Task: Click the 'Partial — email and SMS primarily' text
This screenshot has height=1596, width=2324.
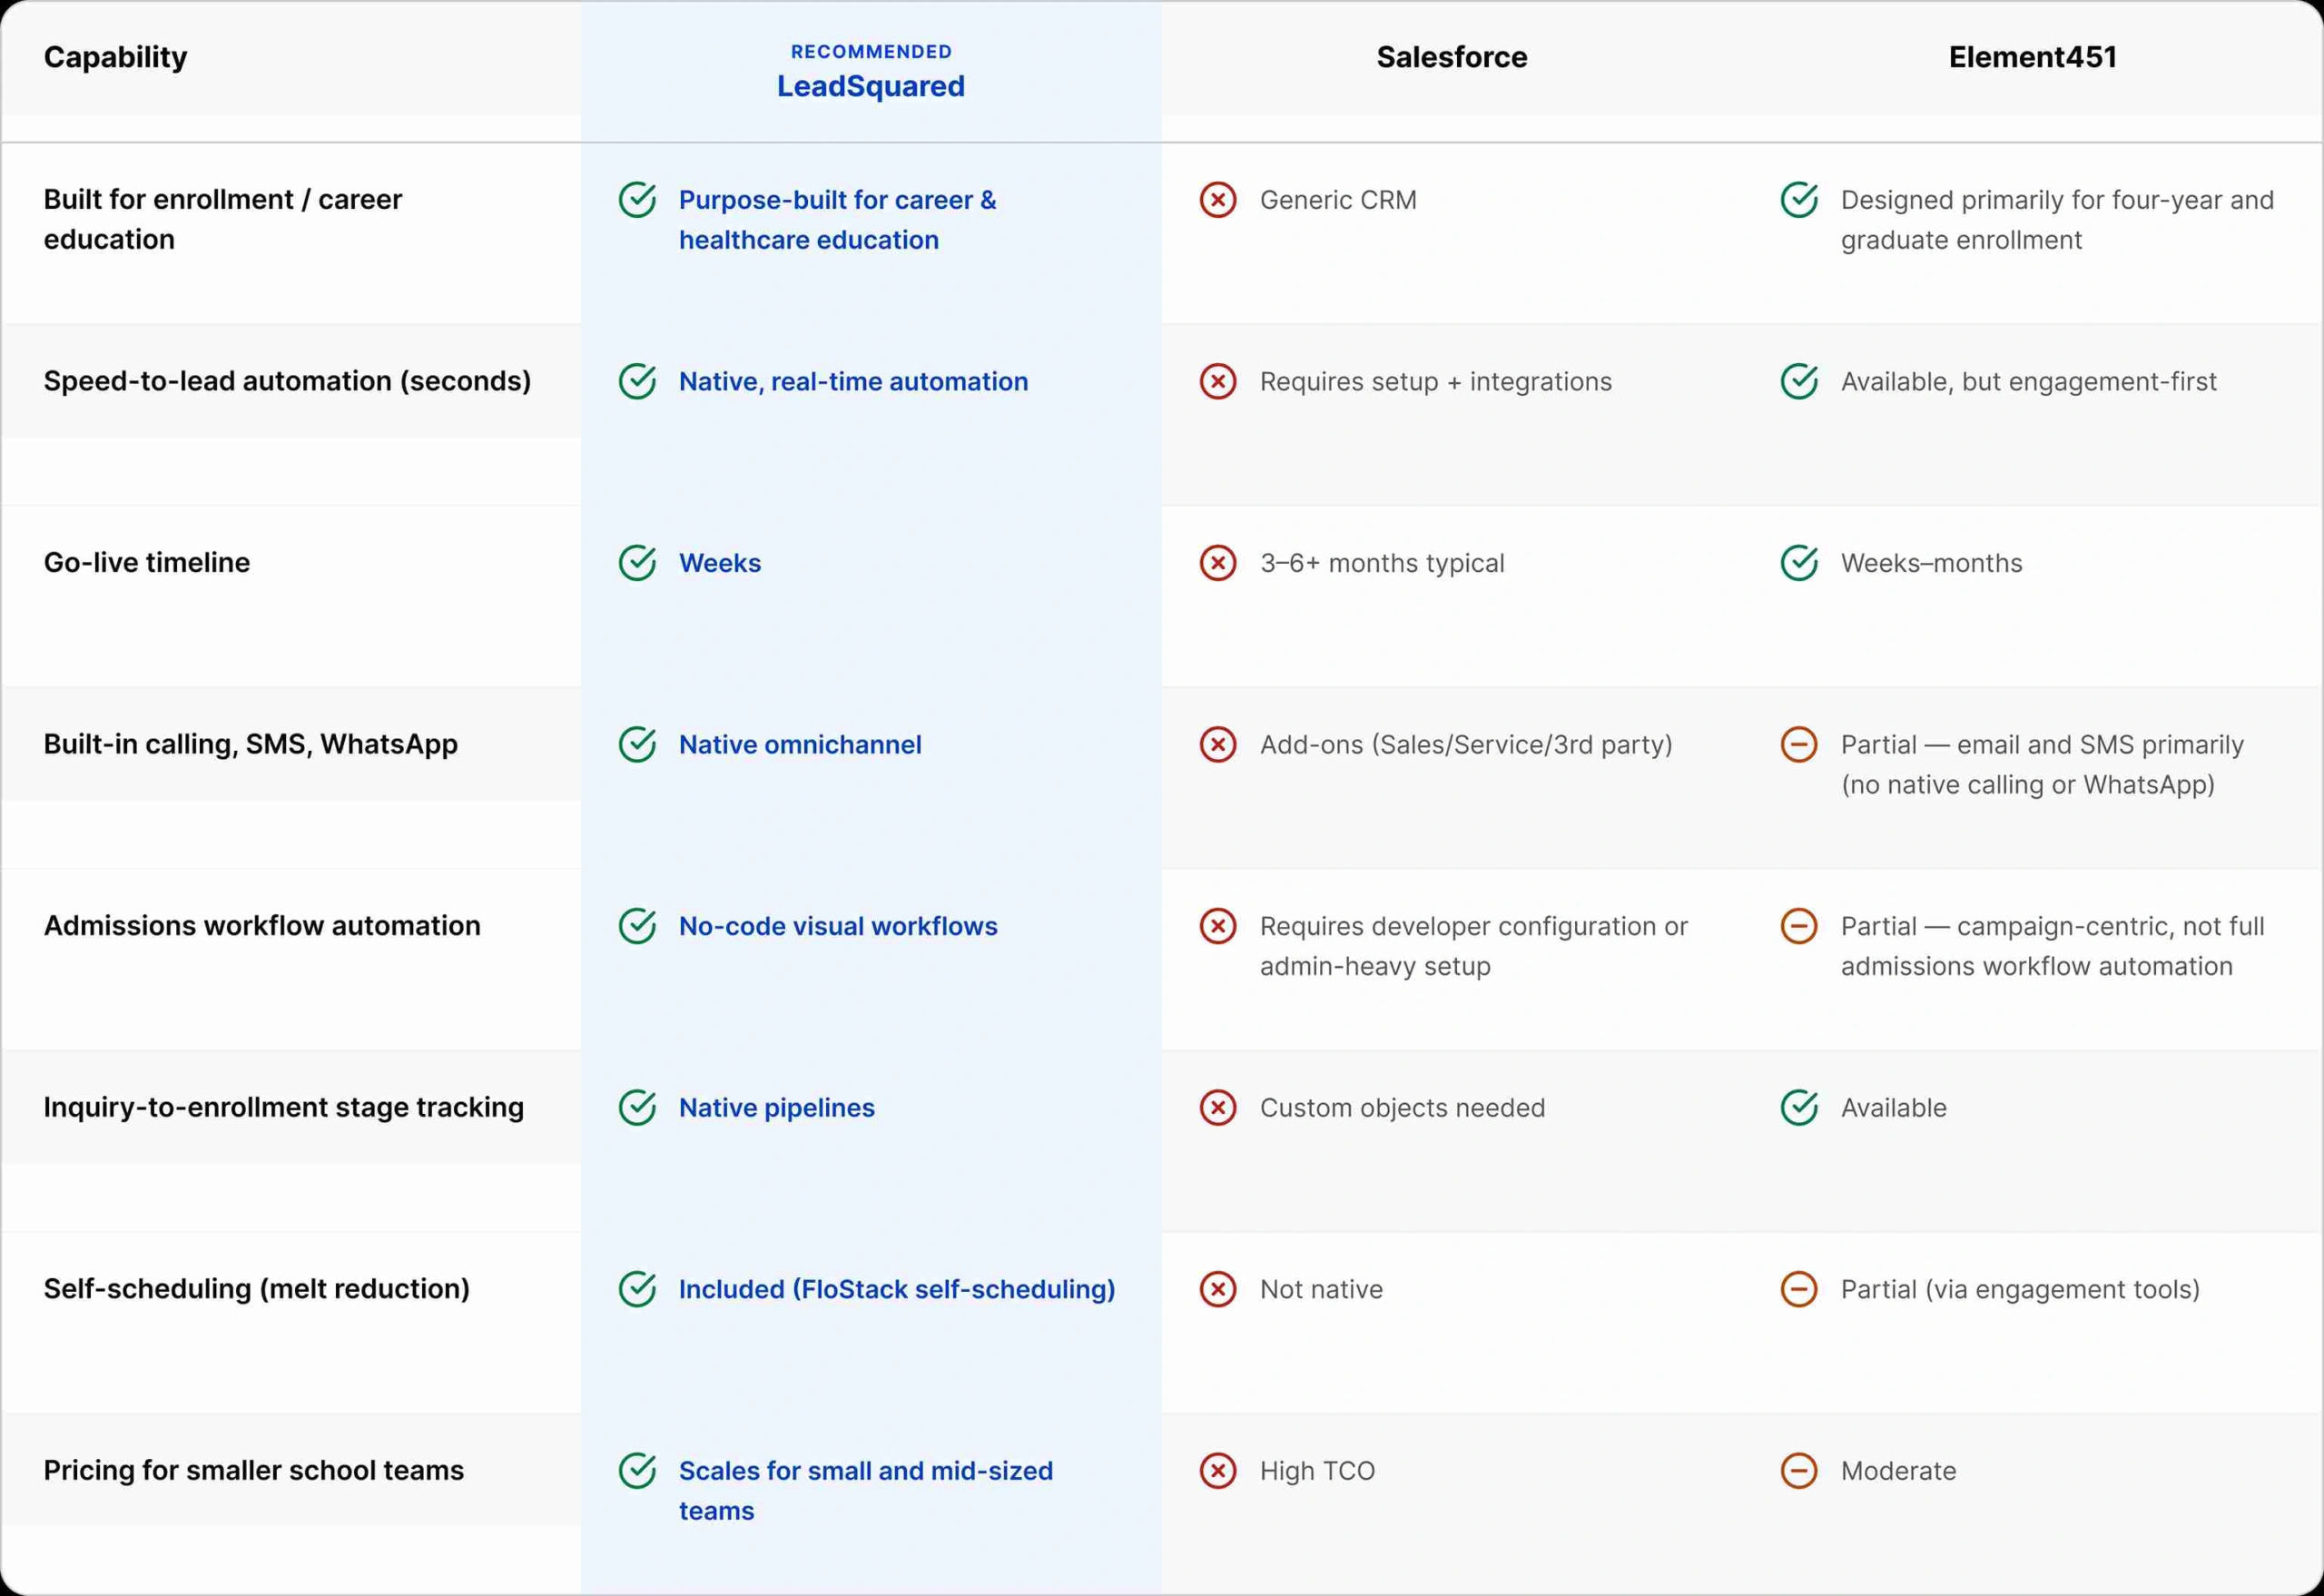Action: pos(2042,745)
